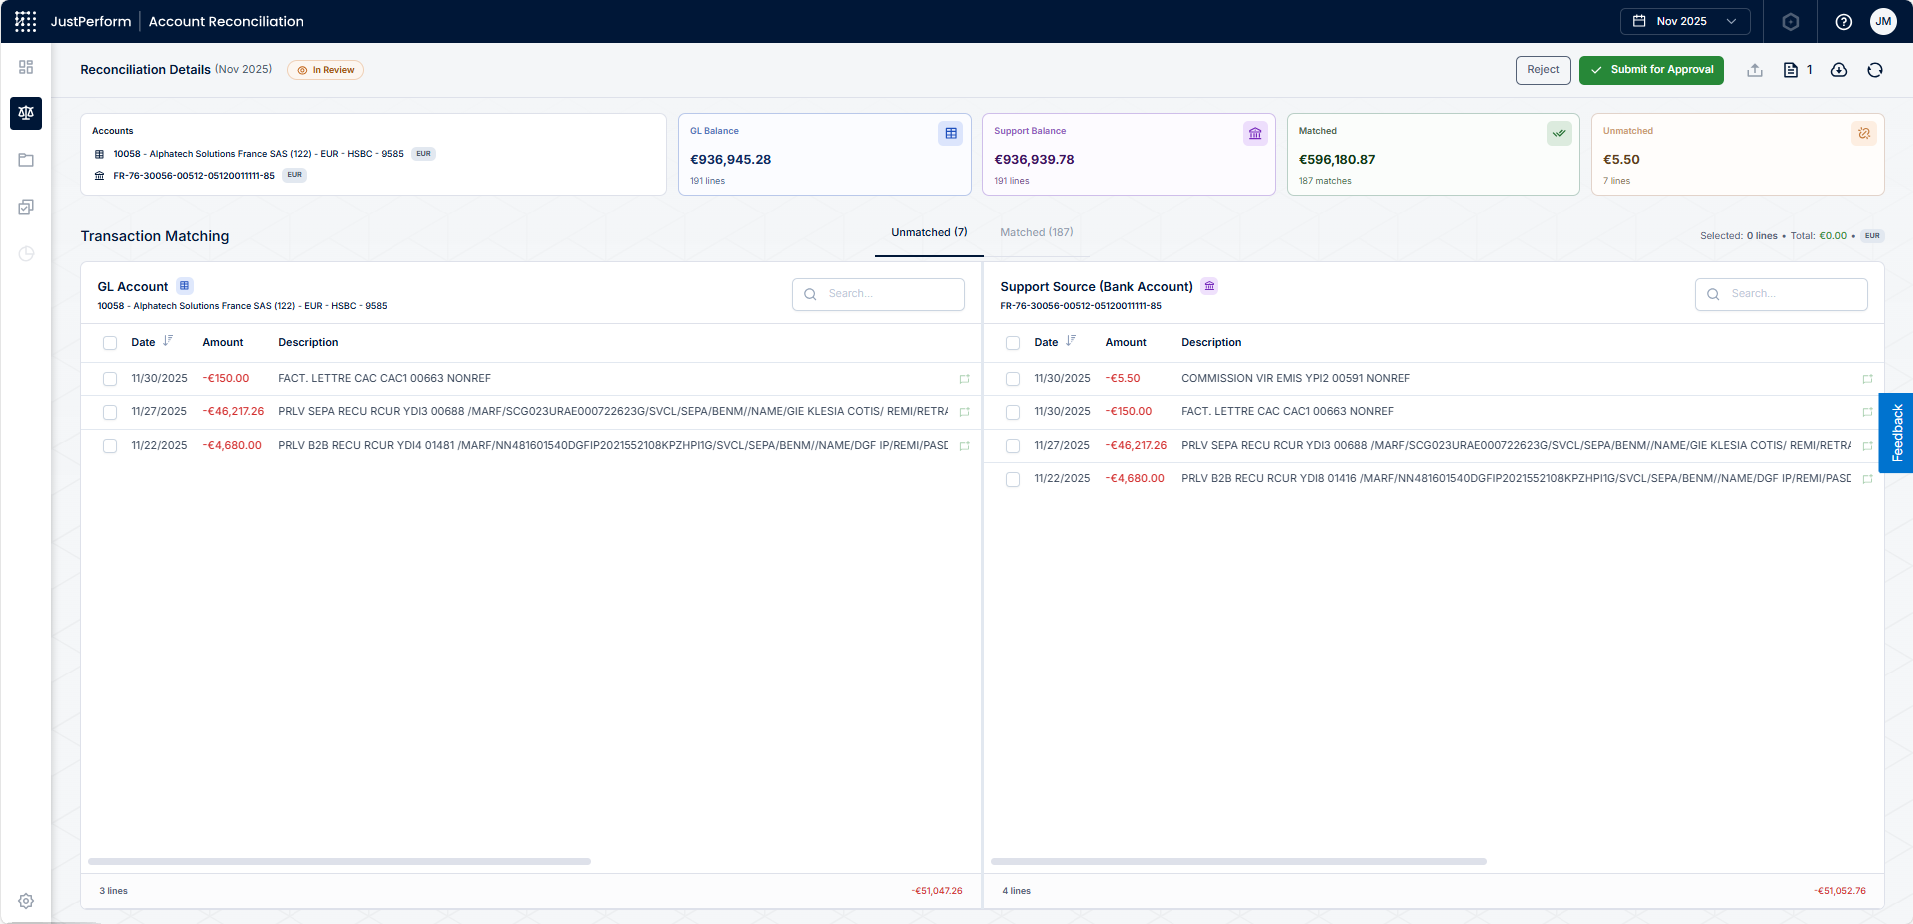
Task: Click the upload export icon
Action: (1755, 70)
